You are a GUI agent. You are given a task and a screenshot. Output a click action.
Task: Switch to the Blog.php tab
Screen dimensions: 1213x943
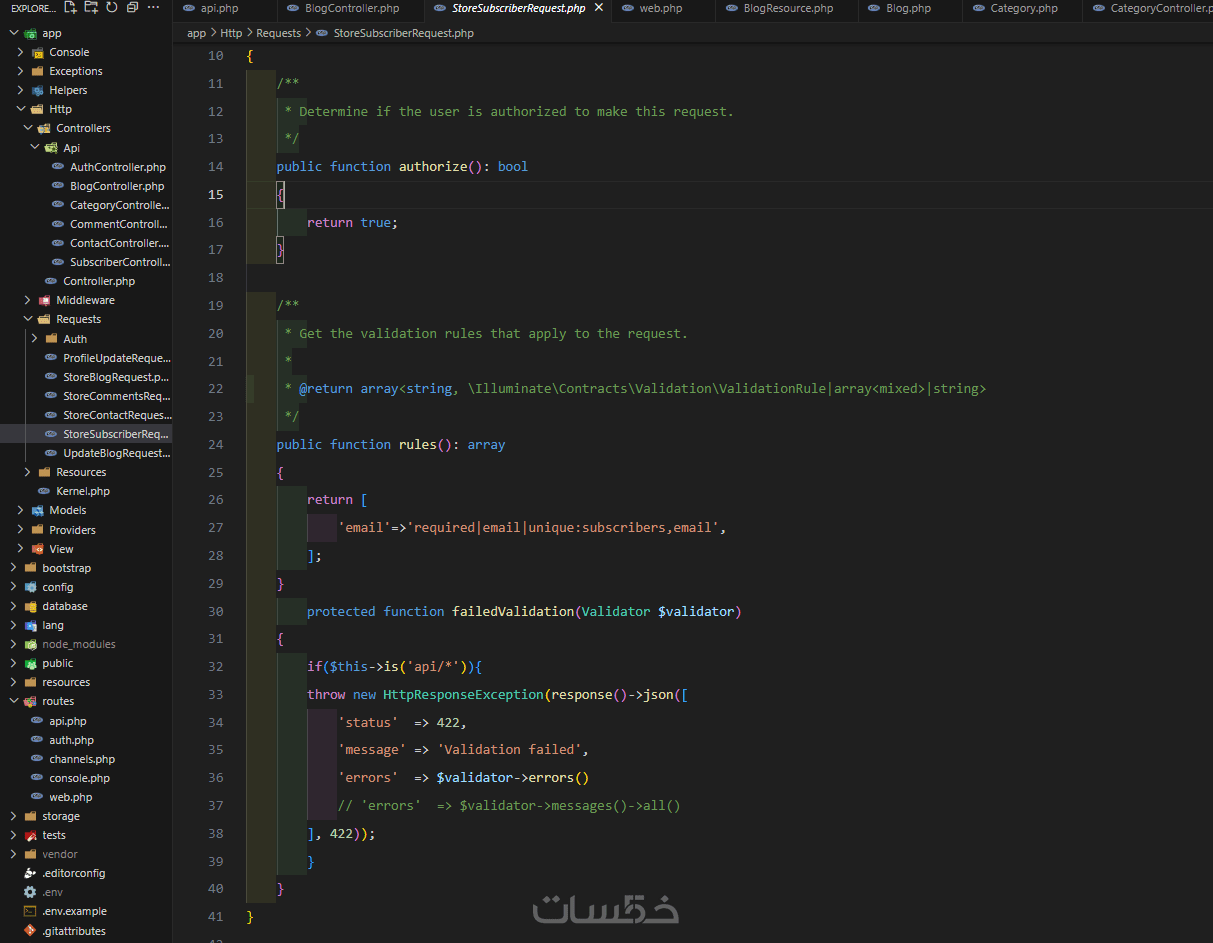908,8
